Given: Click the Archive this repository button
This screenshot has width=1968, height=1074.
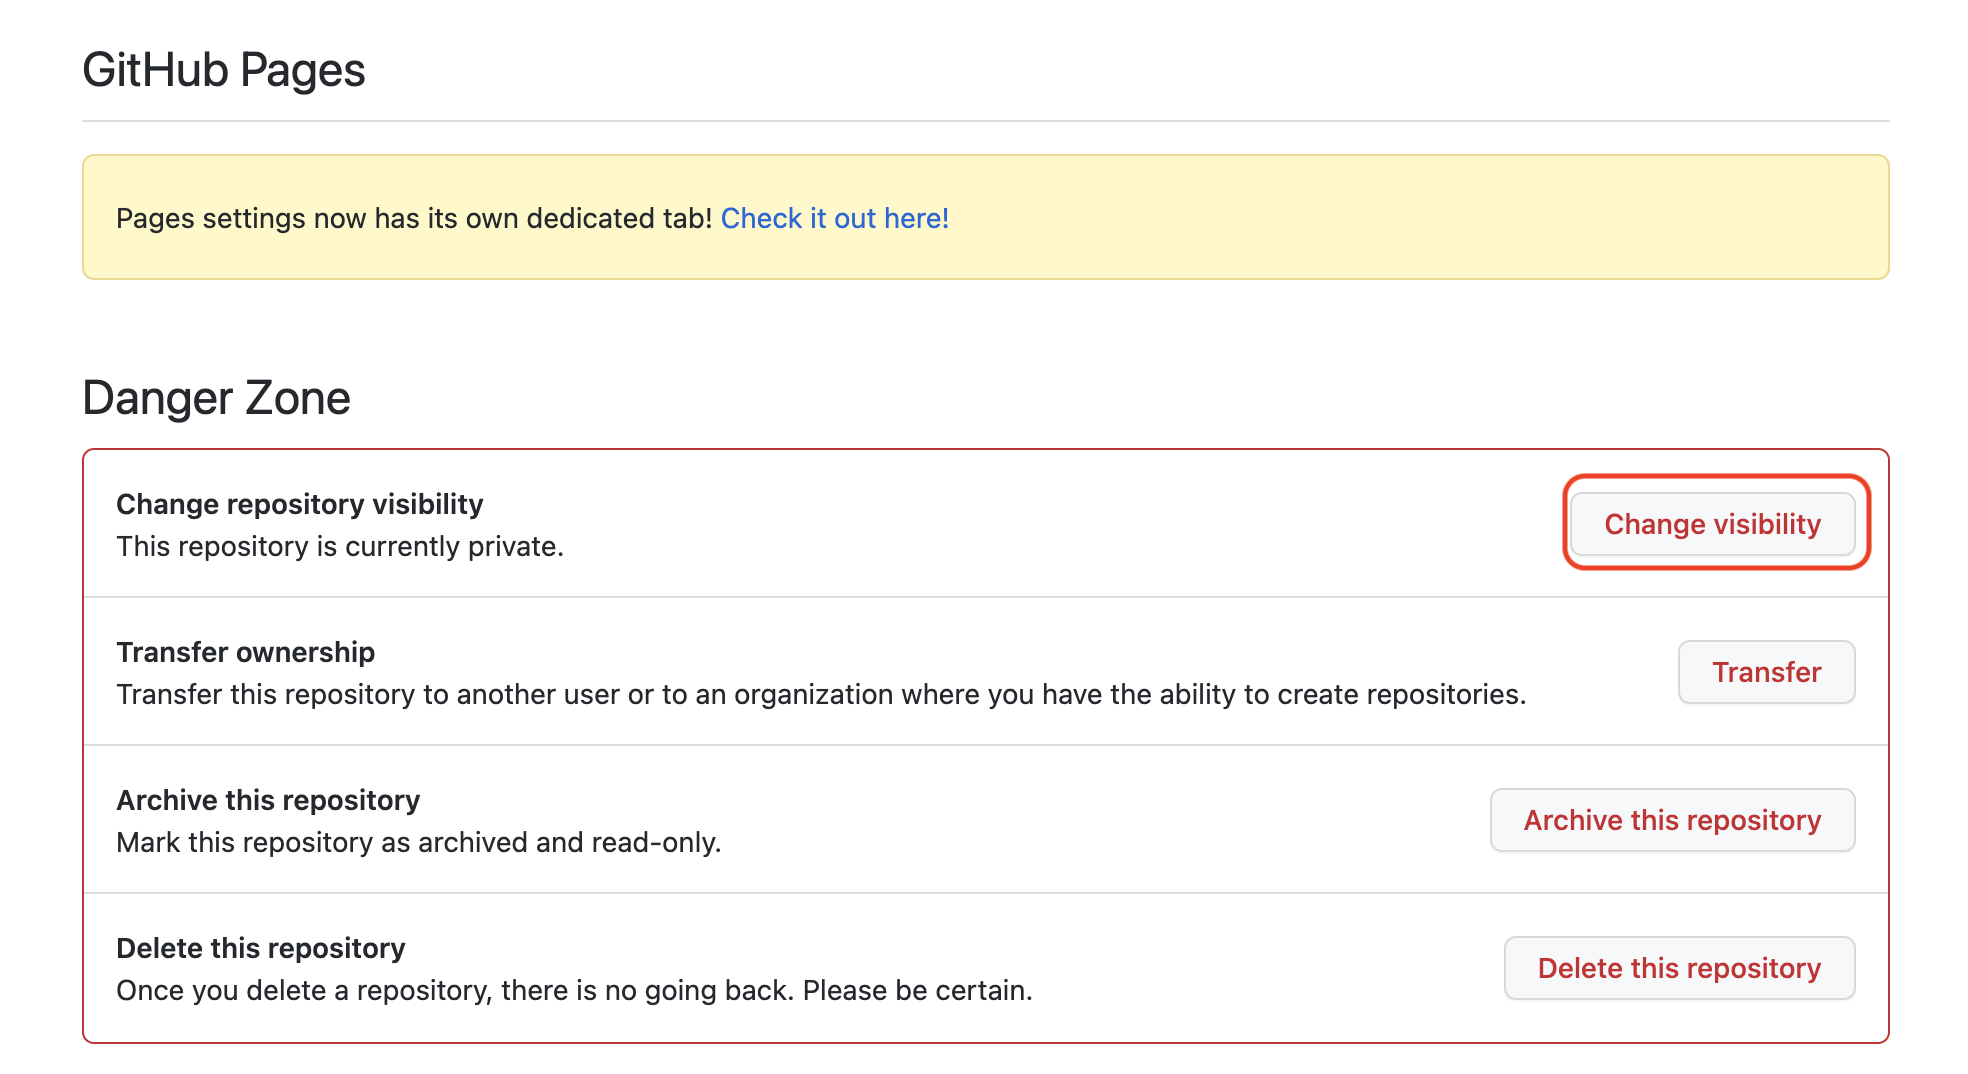Looking at the screenshot, I should [1672, 820].
